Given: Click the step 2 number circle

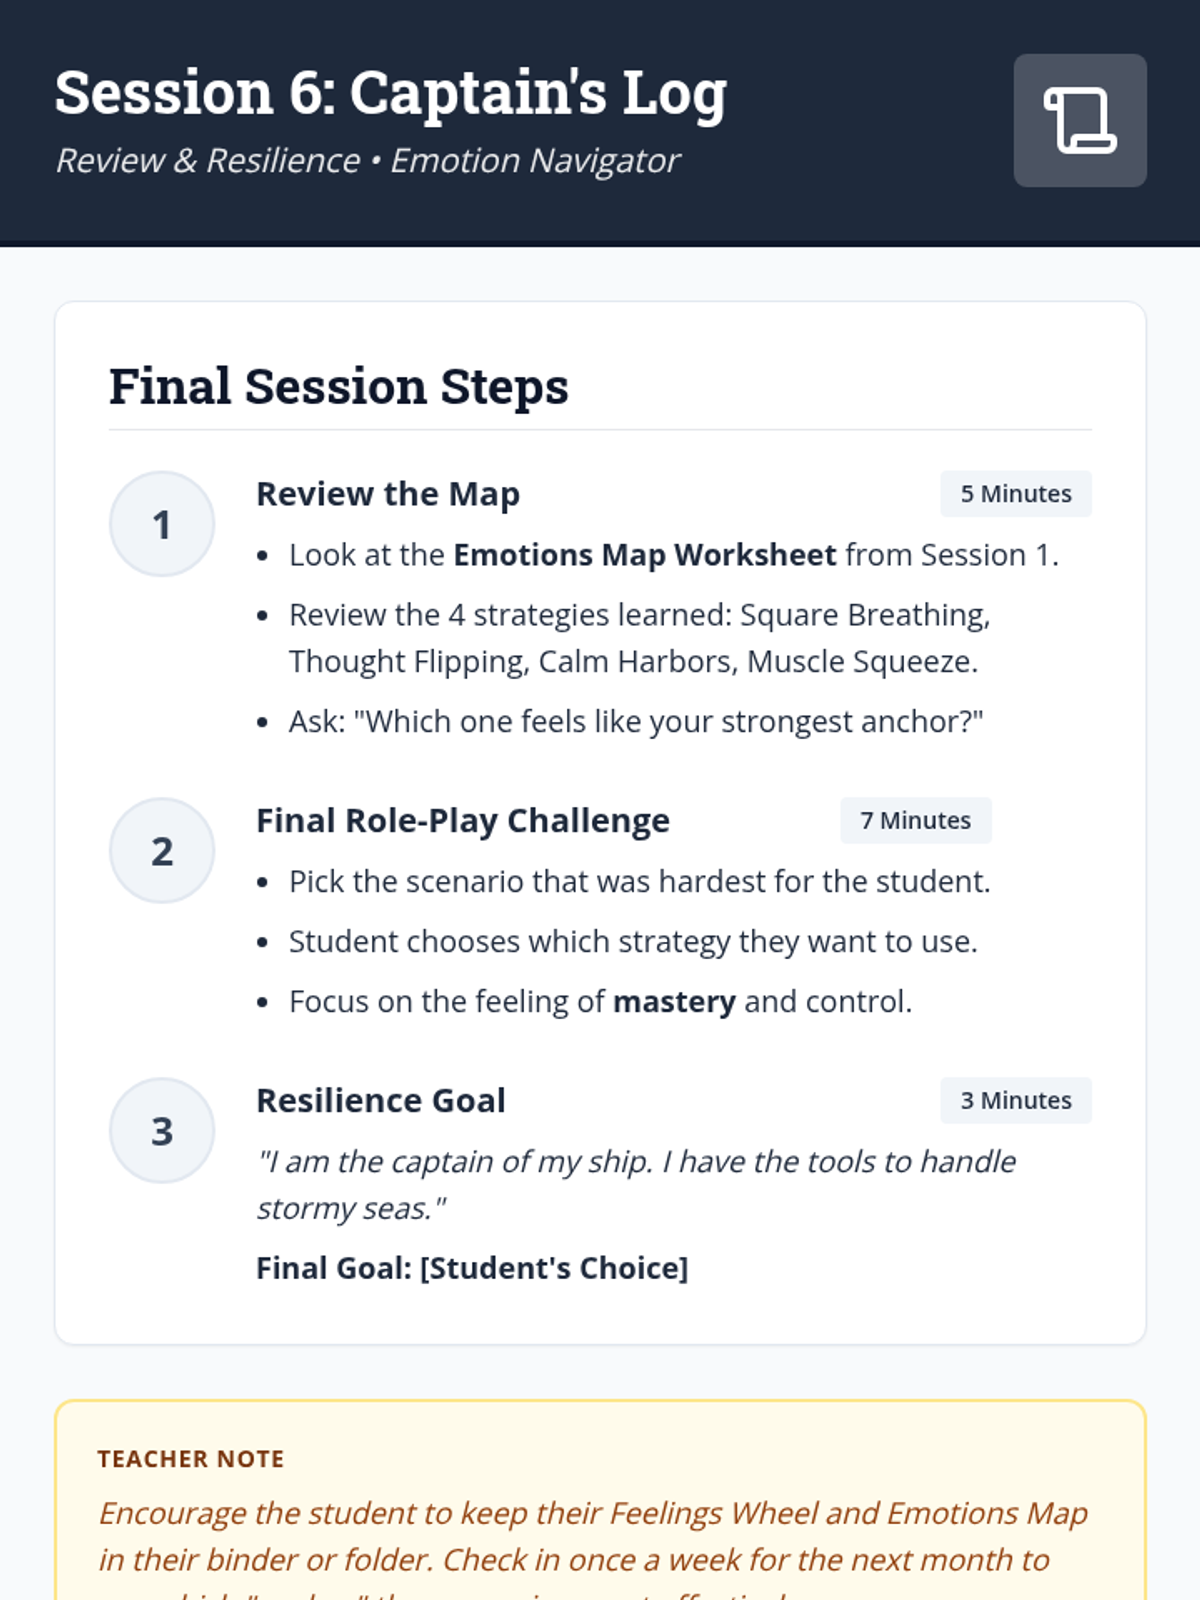Looking at the screenshot, I should [x=162, y=850].
